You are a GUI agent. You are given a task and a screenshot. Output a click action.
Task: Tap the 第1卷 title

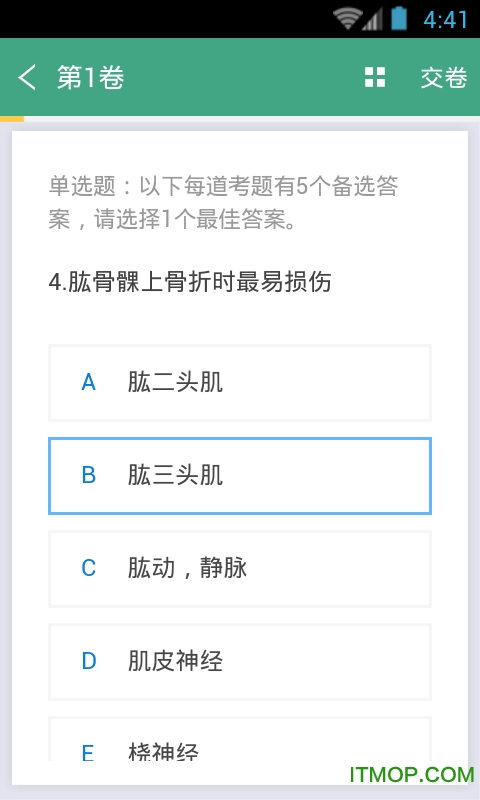pos(90,78)
